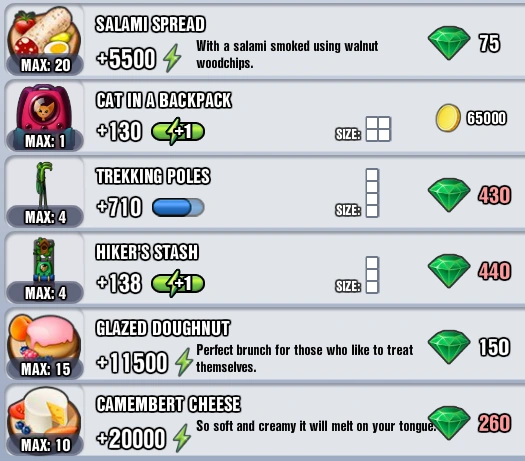Click the 65000 coin price label
This screenshot has height=461, width=525.
click(x=486, y=118)
